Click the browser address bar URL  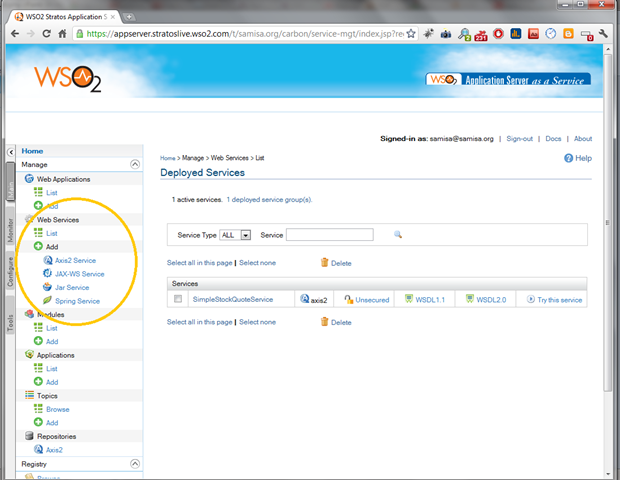point(245,34)
